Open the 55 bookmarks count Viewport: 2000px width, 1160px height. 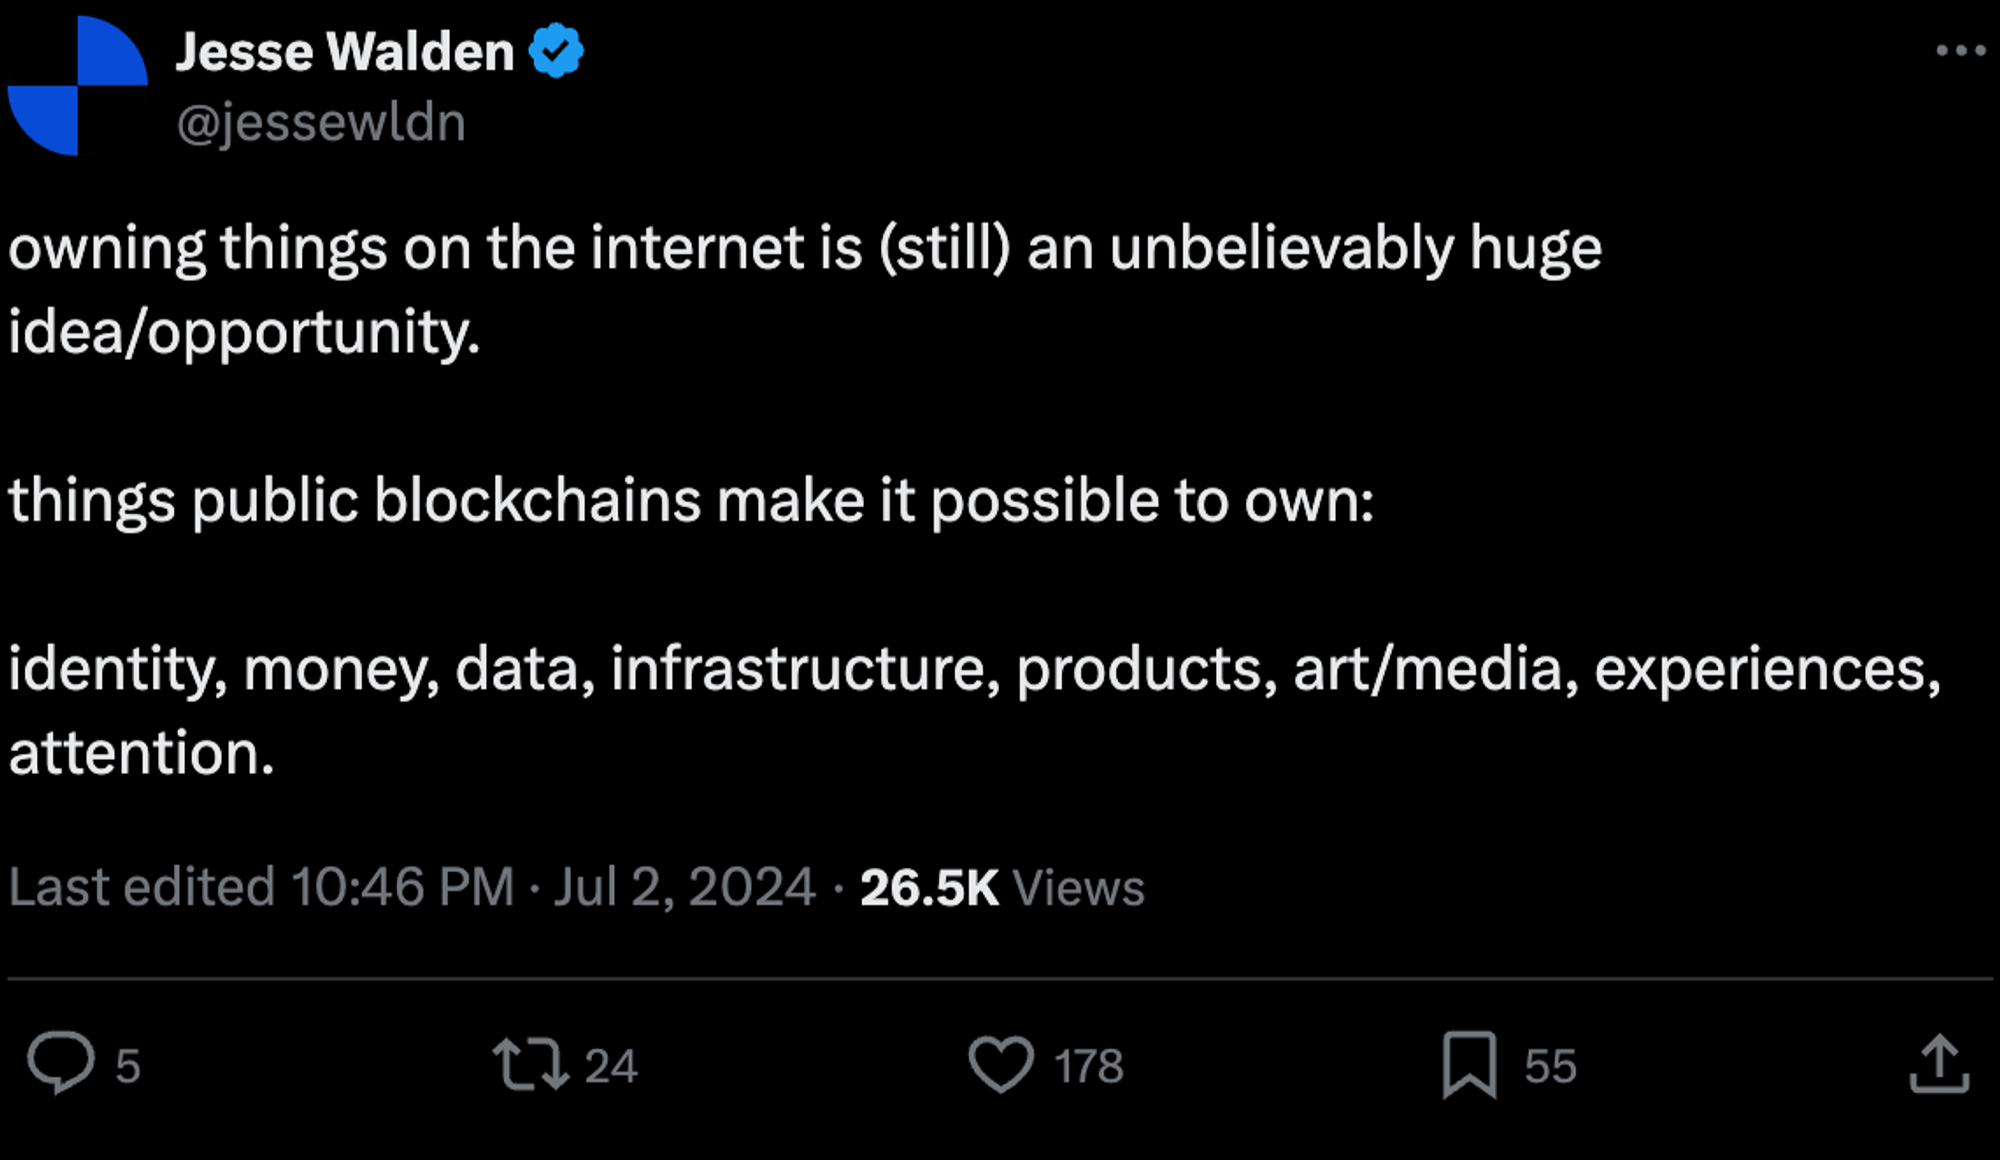(x=1548, y=1067)
